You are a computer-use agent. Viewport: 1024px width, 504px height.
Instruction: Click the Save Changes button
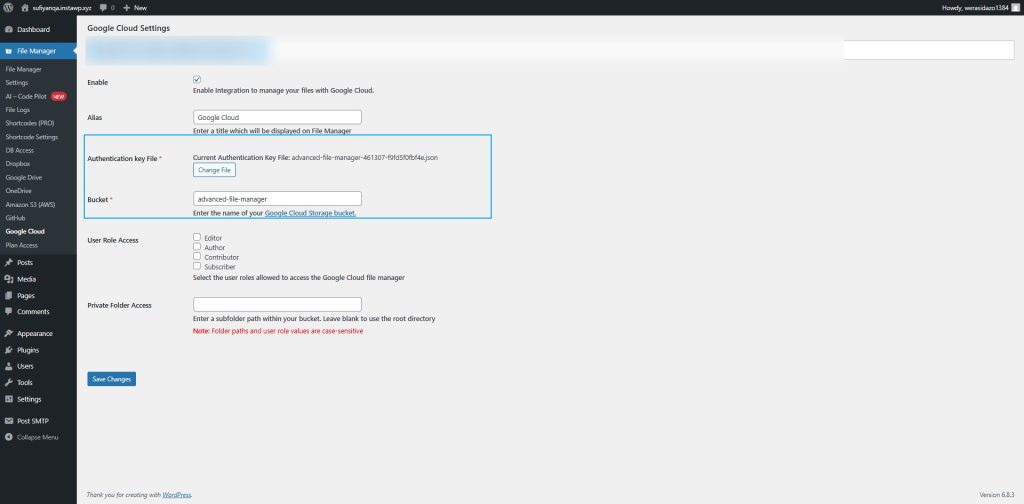[x=111, y=379]
